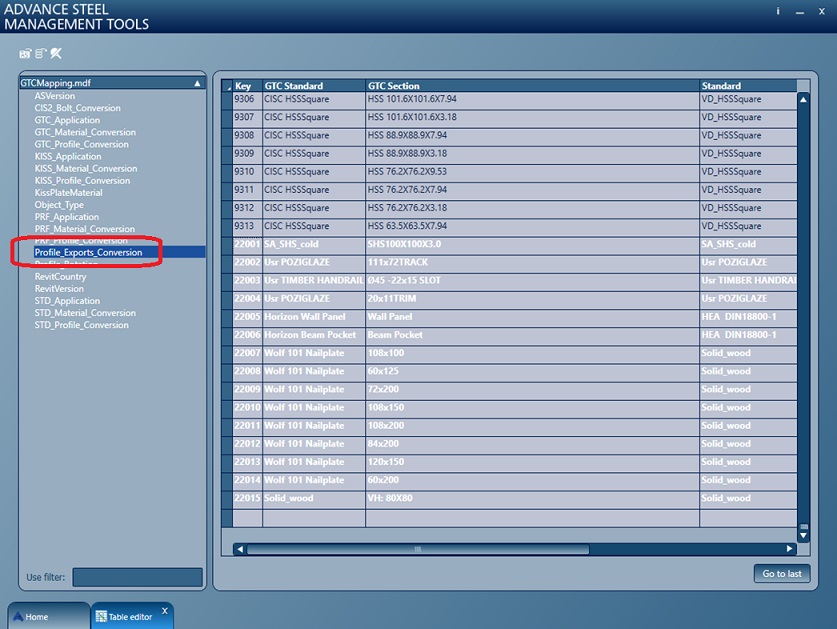The width and height of the screenshot is (837, 629).
Task: Select the RevitVersion table
Action: (59, 289)
